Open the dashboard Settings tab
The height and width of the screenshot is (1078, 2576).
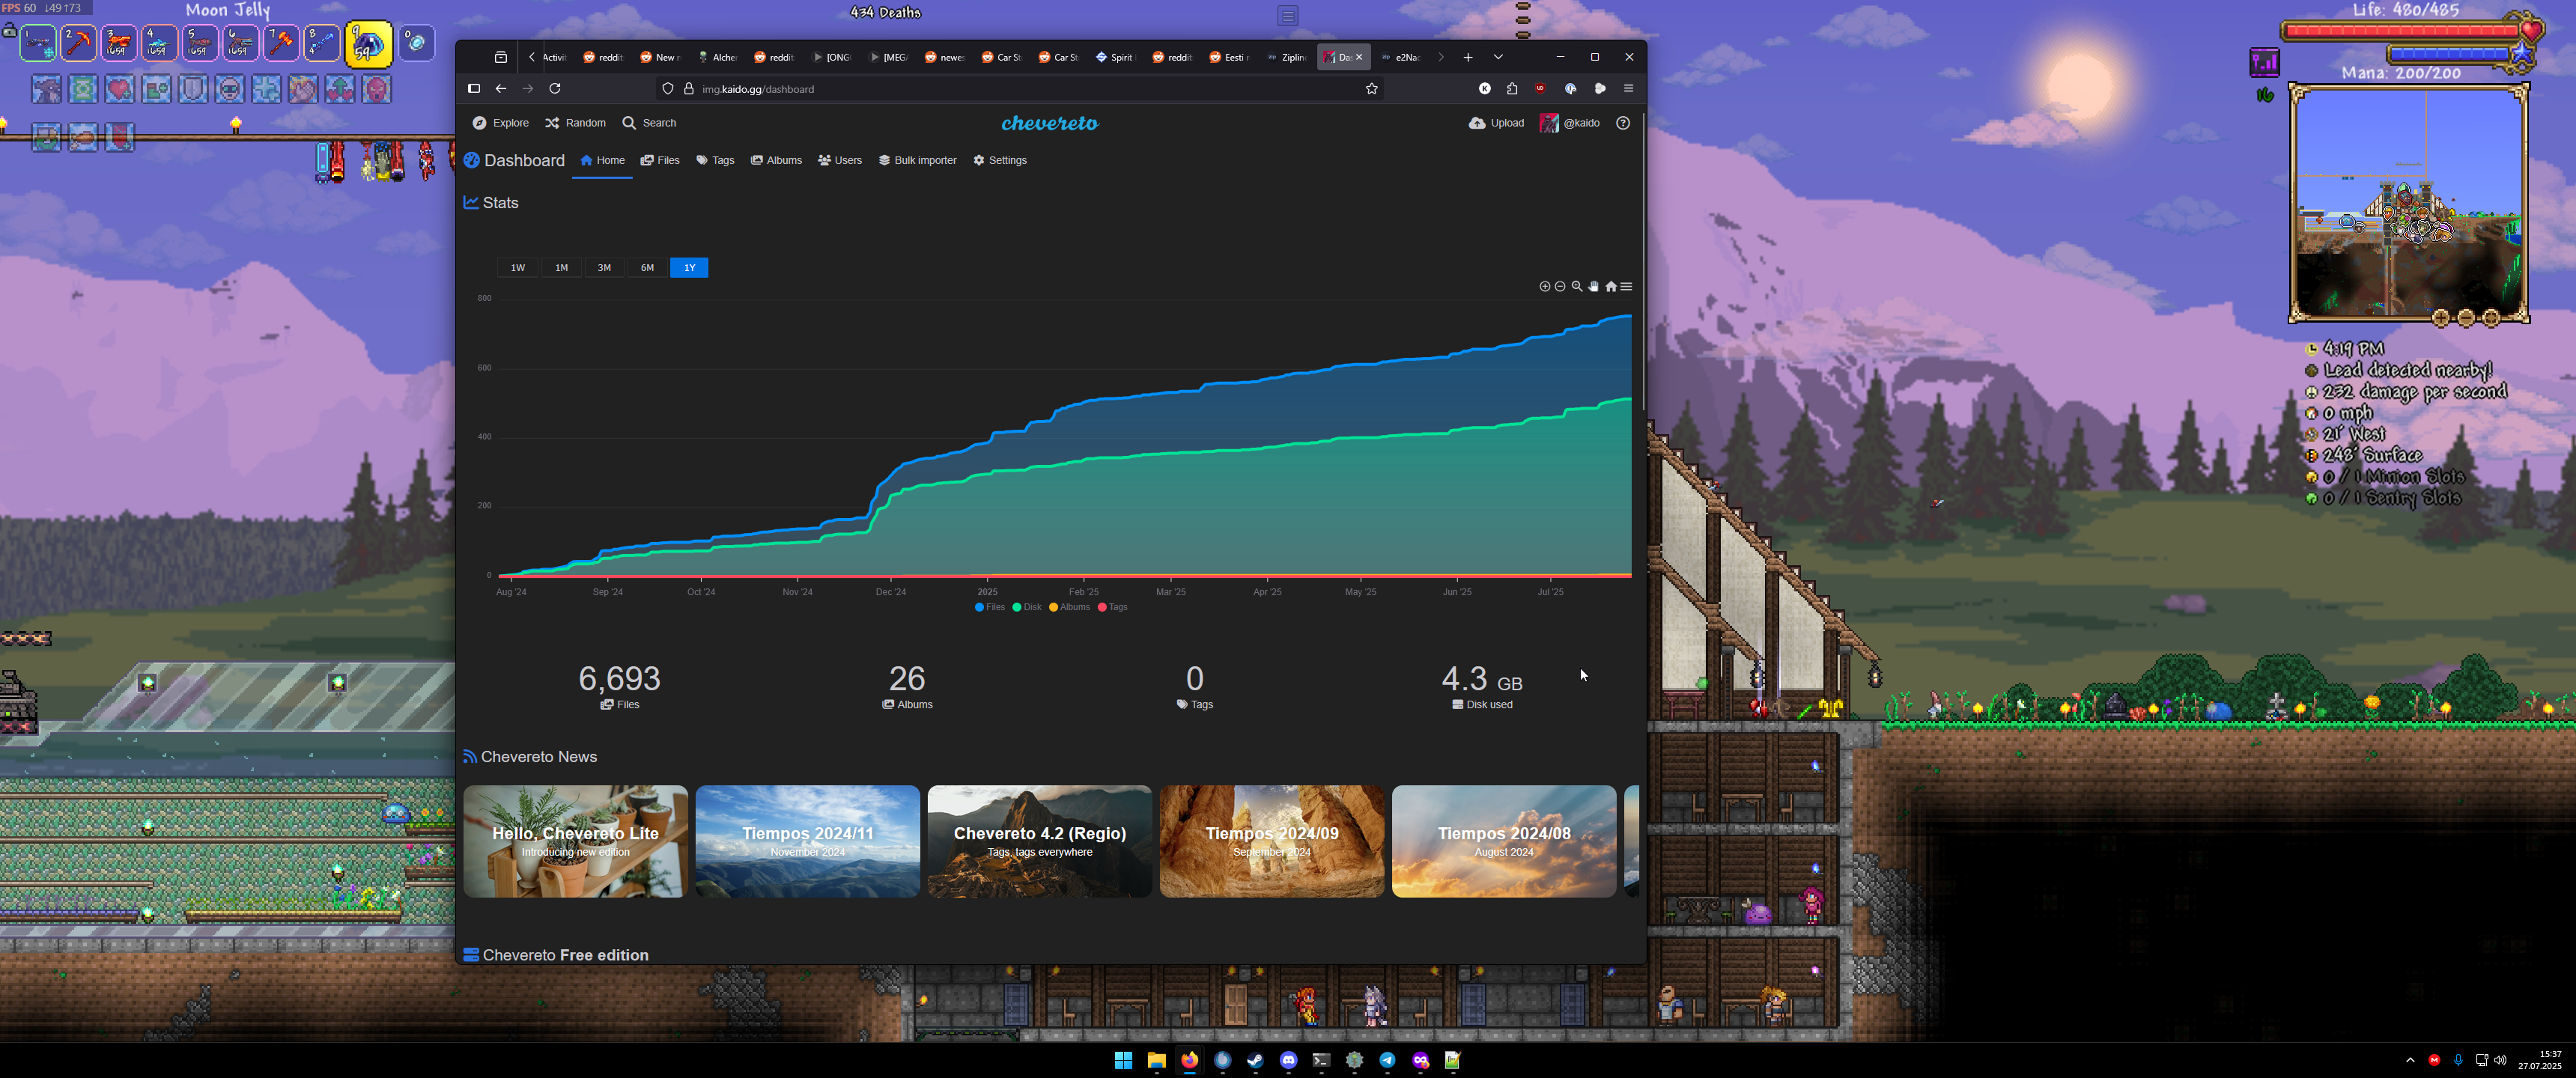click(1000, 160)
